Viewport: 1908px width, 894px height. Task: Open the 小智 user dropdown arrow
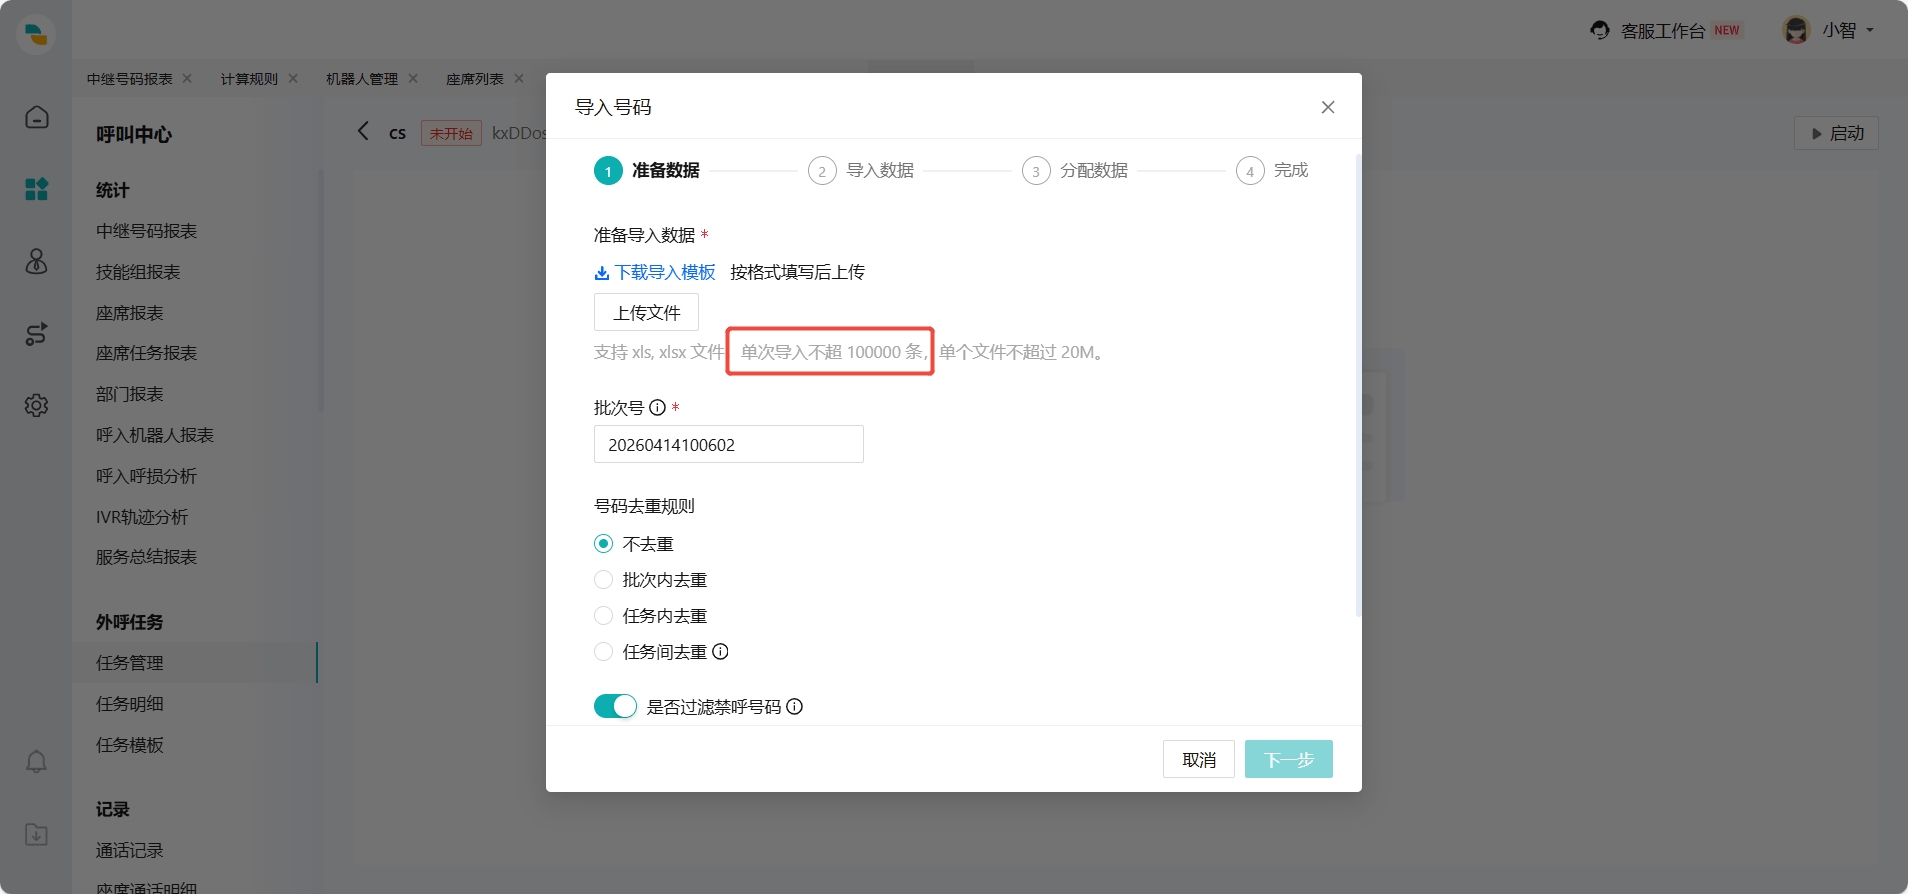click(1870, 30)
